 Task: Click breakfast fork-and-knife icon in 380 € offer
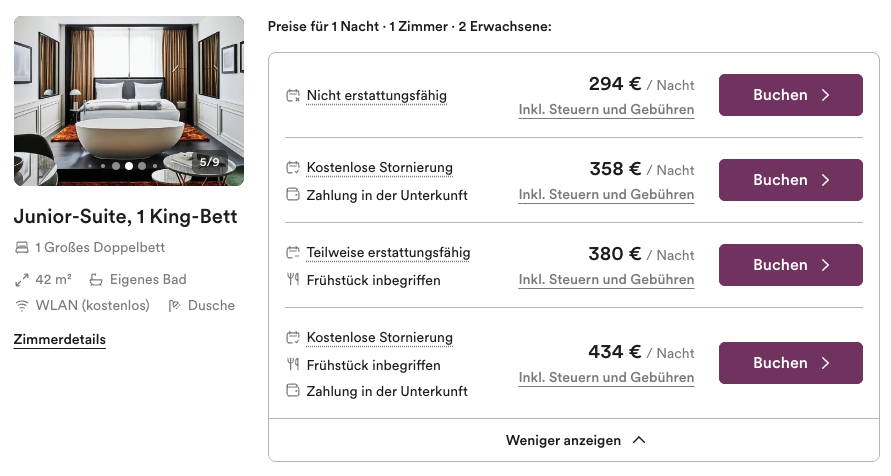[x=293, y=280]
